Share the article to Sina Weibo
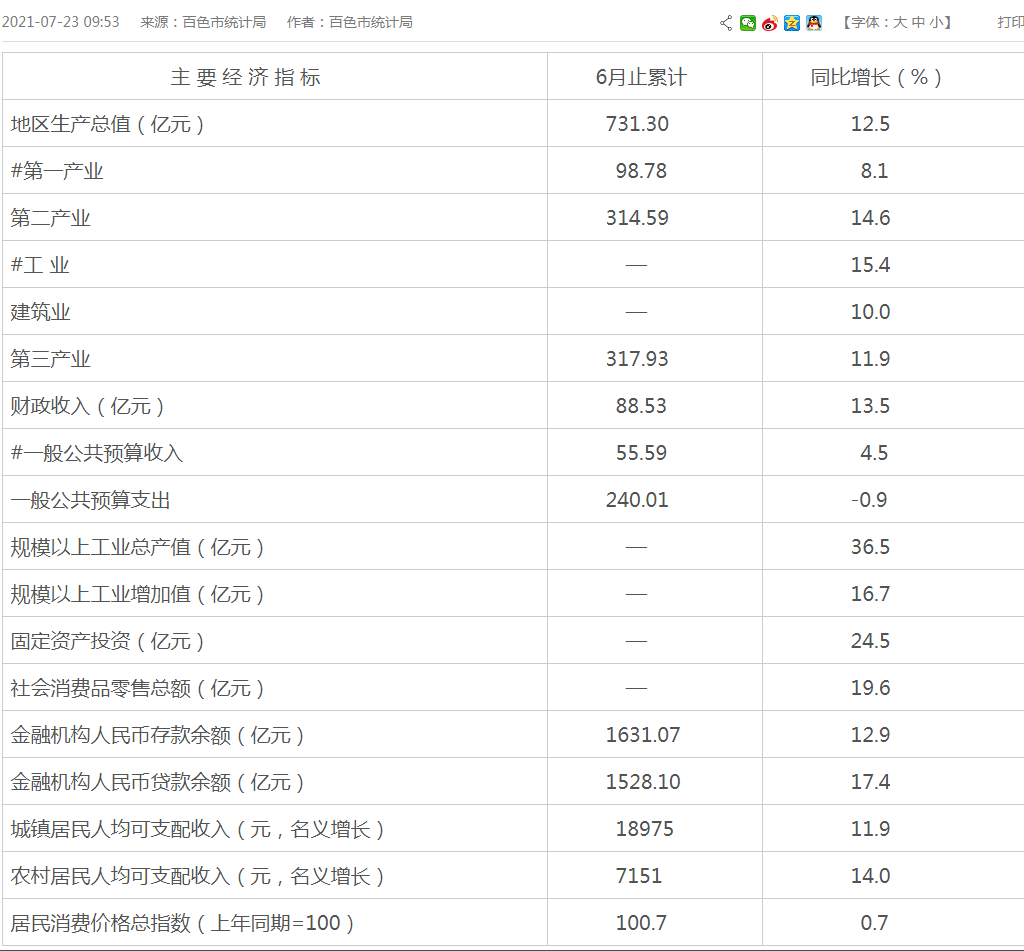Screen dimensions: 1024x951 tap(769, 23)
